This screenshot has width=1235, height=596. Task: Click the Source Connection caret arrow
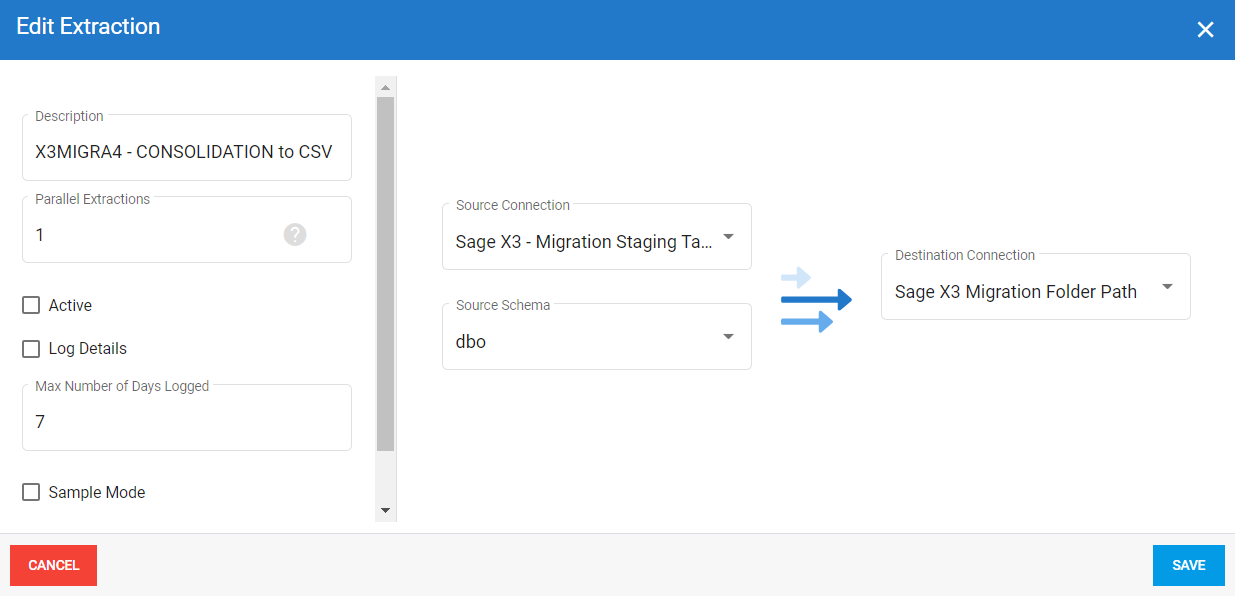coord(728,237)
